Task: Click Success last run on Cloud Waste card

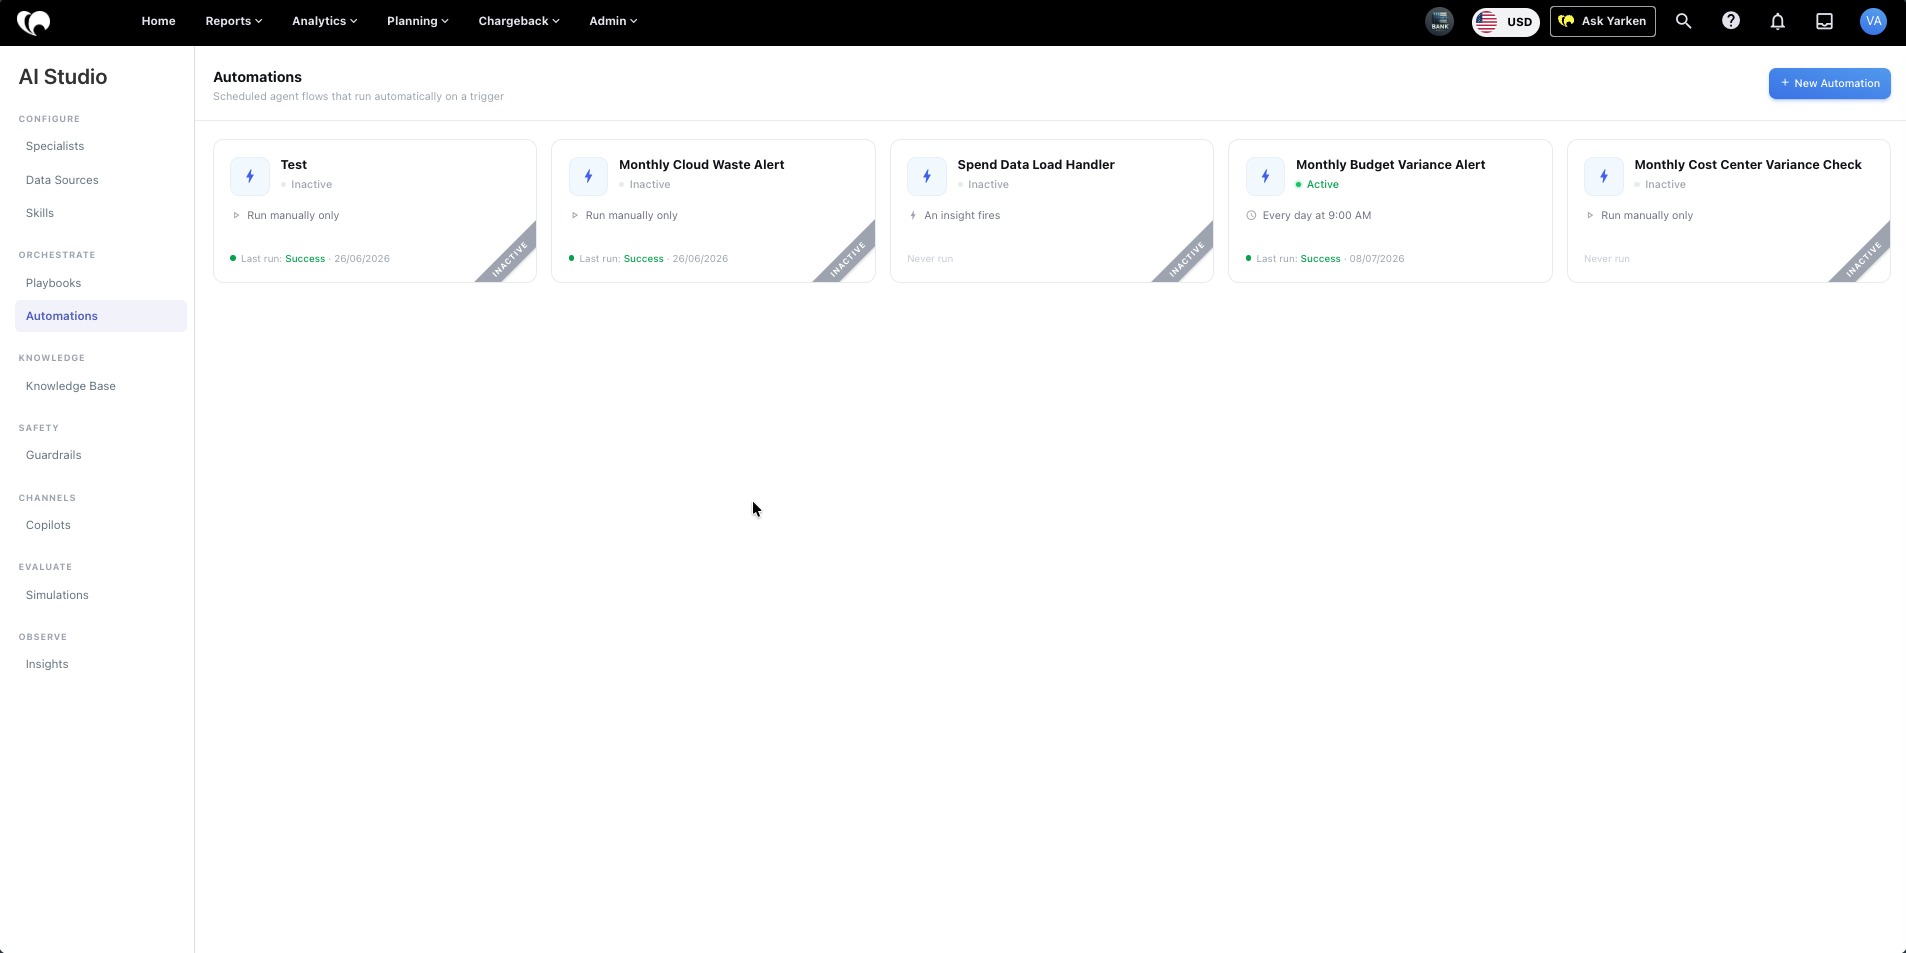Action: pos(643,259)
